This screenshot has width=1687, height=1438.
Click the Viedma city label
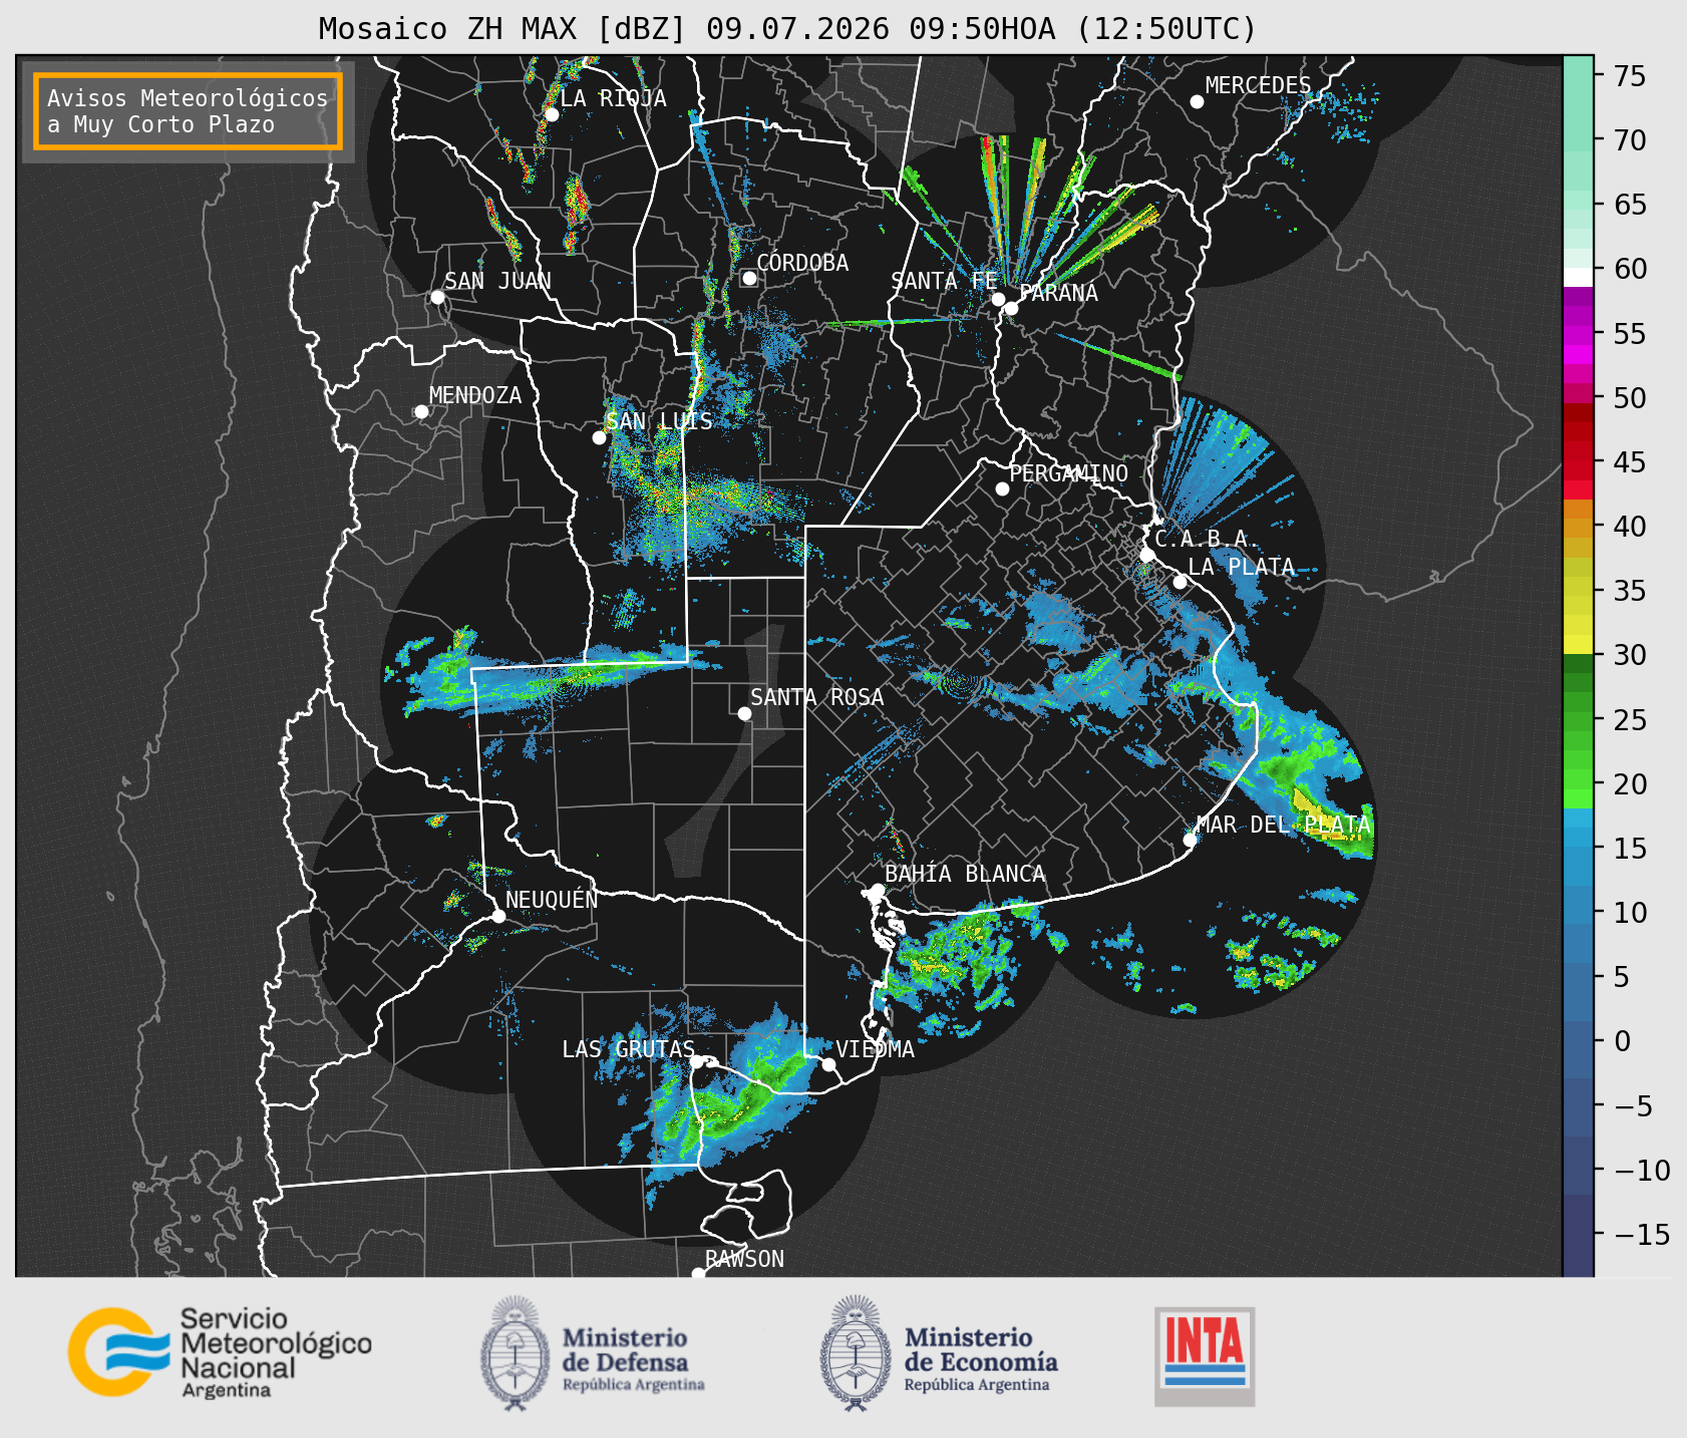875,1049
